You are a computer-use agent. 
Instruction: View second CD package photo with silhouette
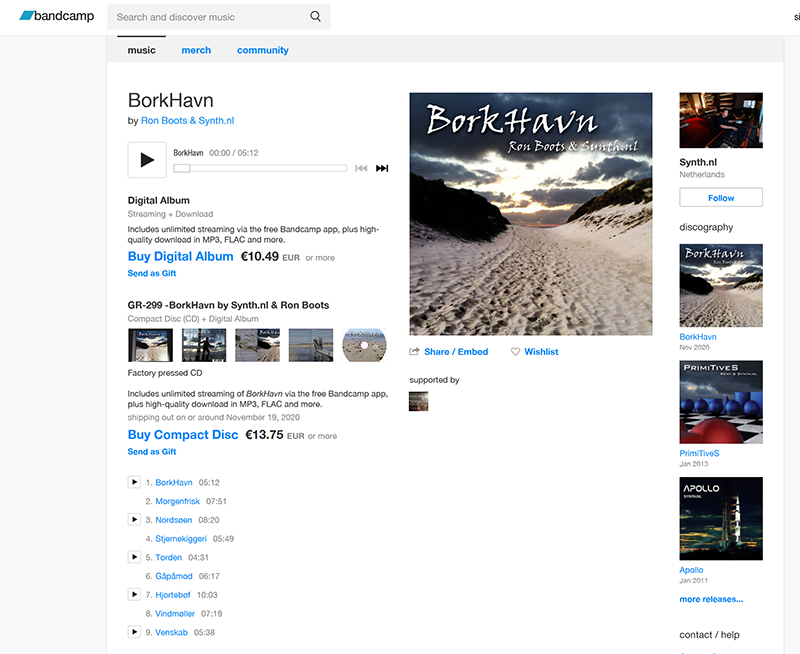[204, 345]
